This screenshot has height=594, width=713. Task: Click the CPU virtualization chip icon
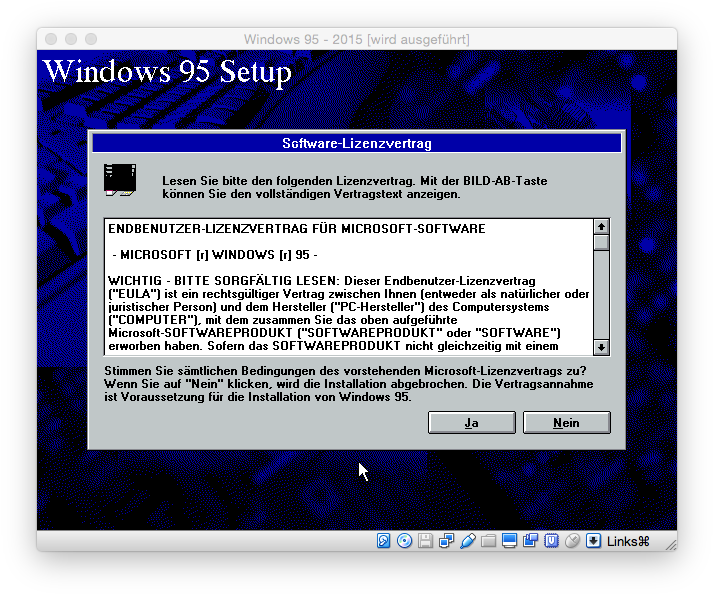tap(551, 541)
